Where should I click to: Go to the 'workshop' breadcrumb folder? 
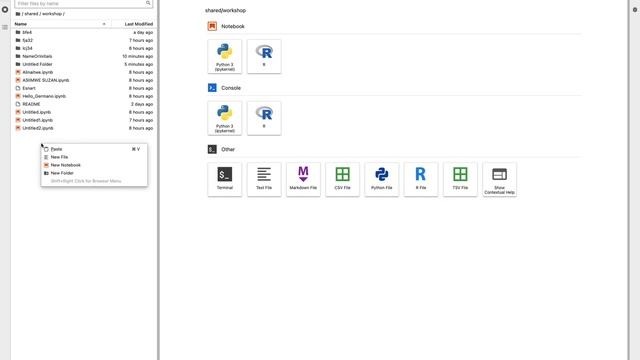pos(52,14)
